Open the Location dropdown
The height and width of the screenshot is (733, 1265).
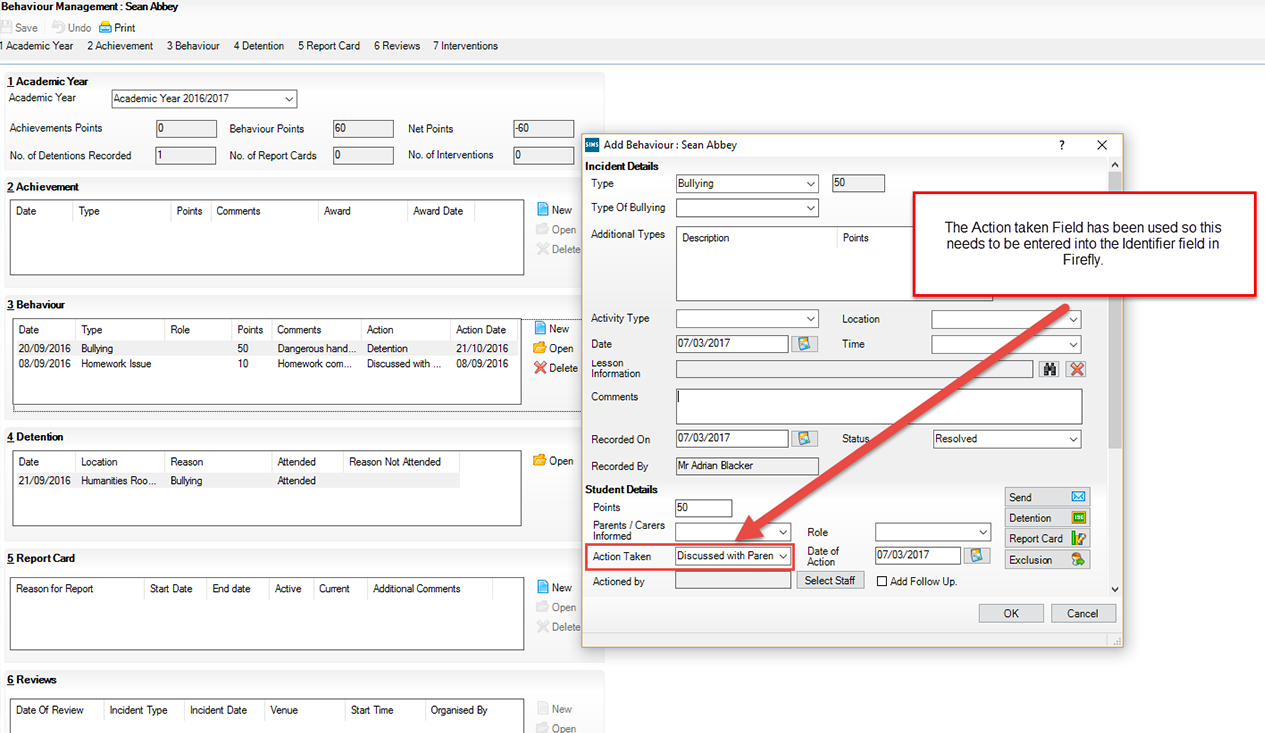tap(1073, 320)
